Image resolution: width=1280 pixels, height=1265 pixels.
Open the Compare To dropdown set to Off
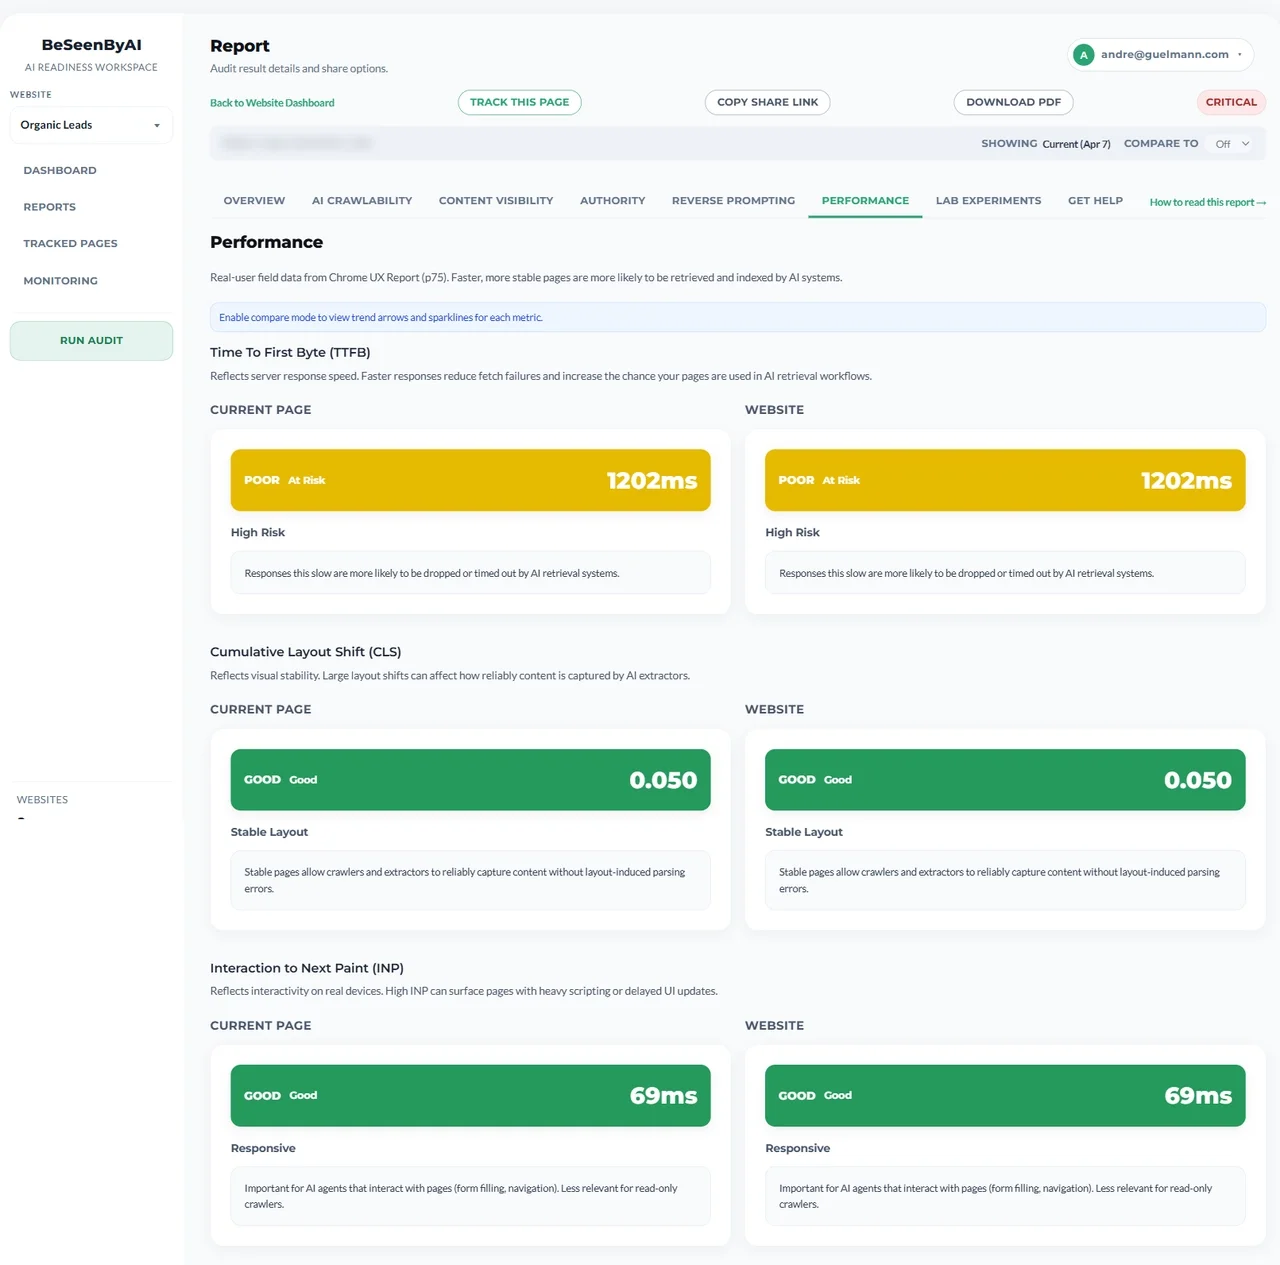(1232, 144)
